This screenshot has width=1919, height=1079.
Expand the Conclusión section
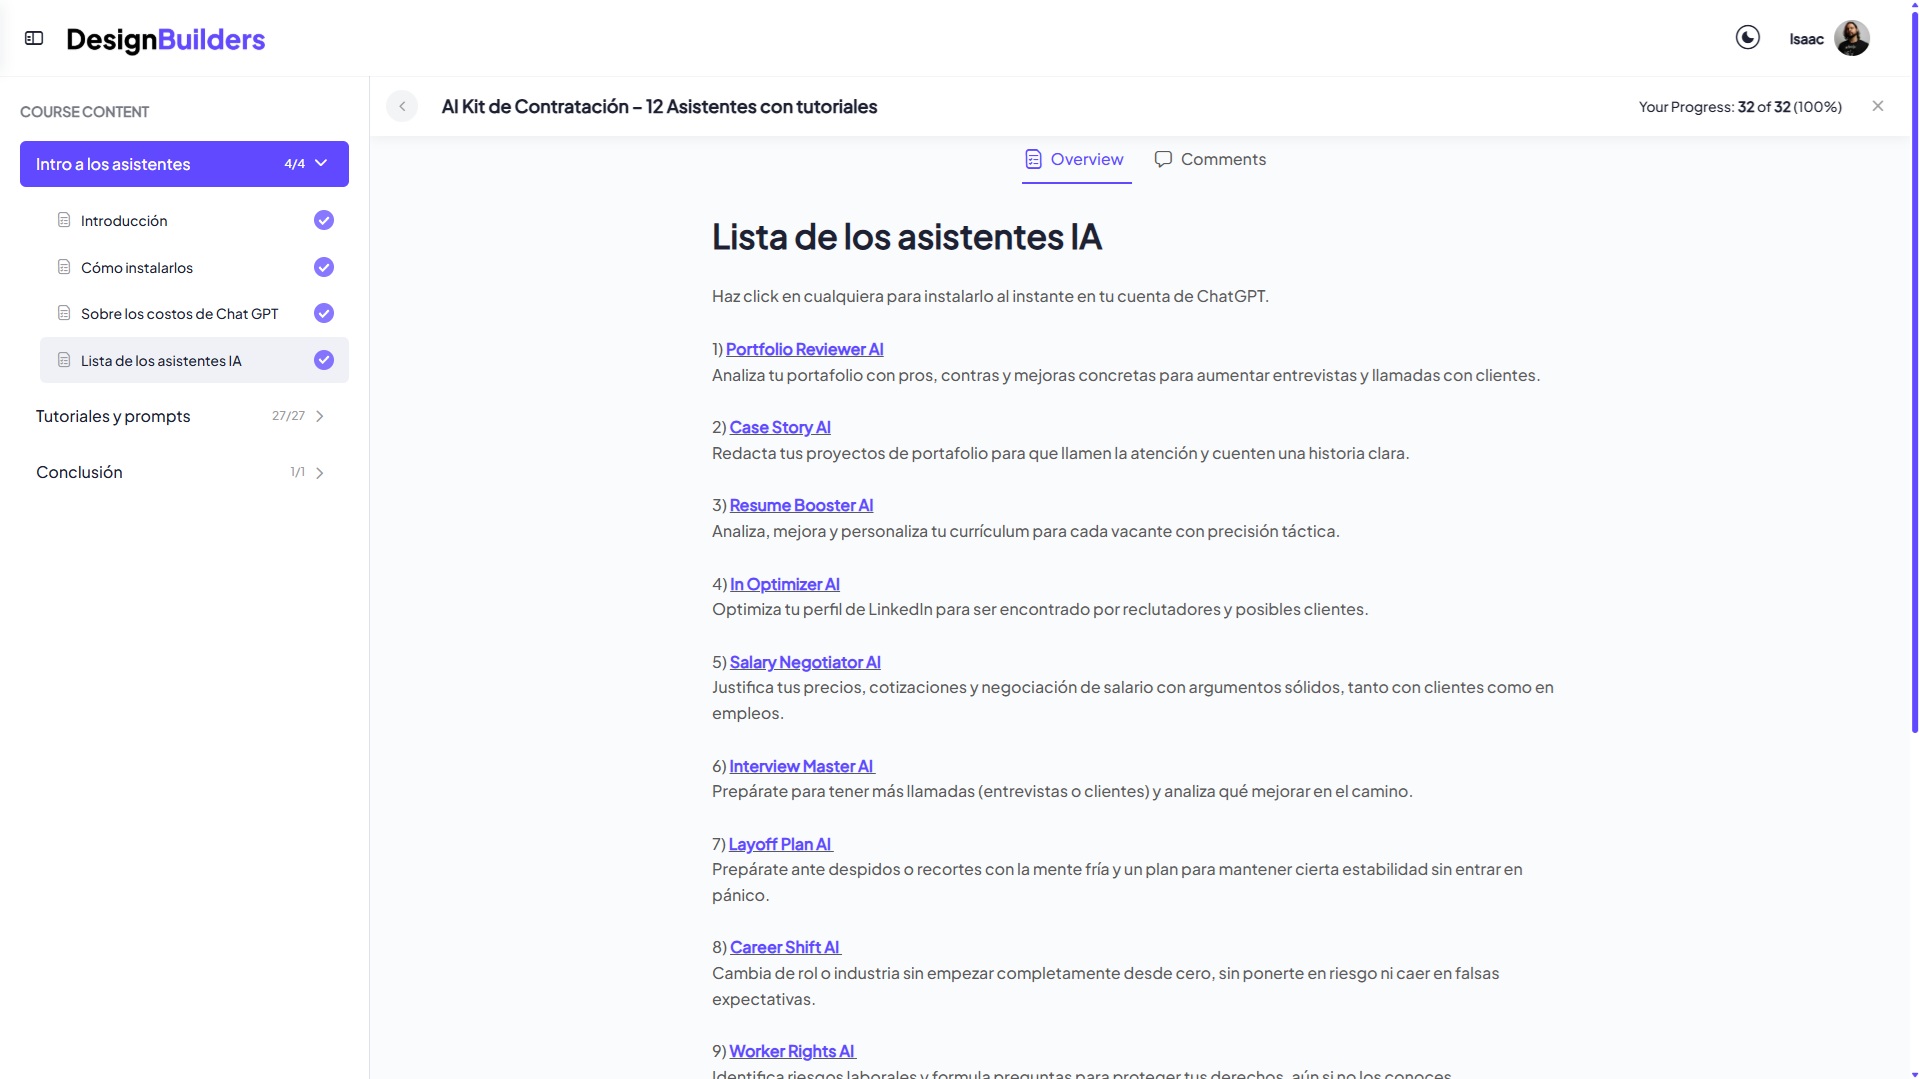click(320, 473)
